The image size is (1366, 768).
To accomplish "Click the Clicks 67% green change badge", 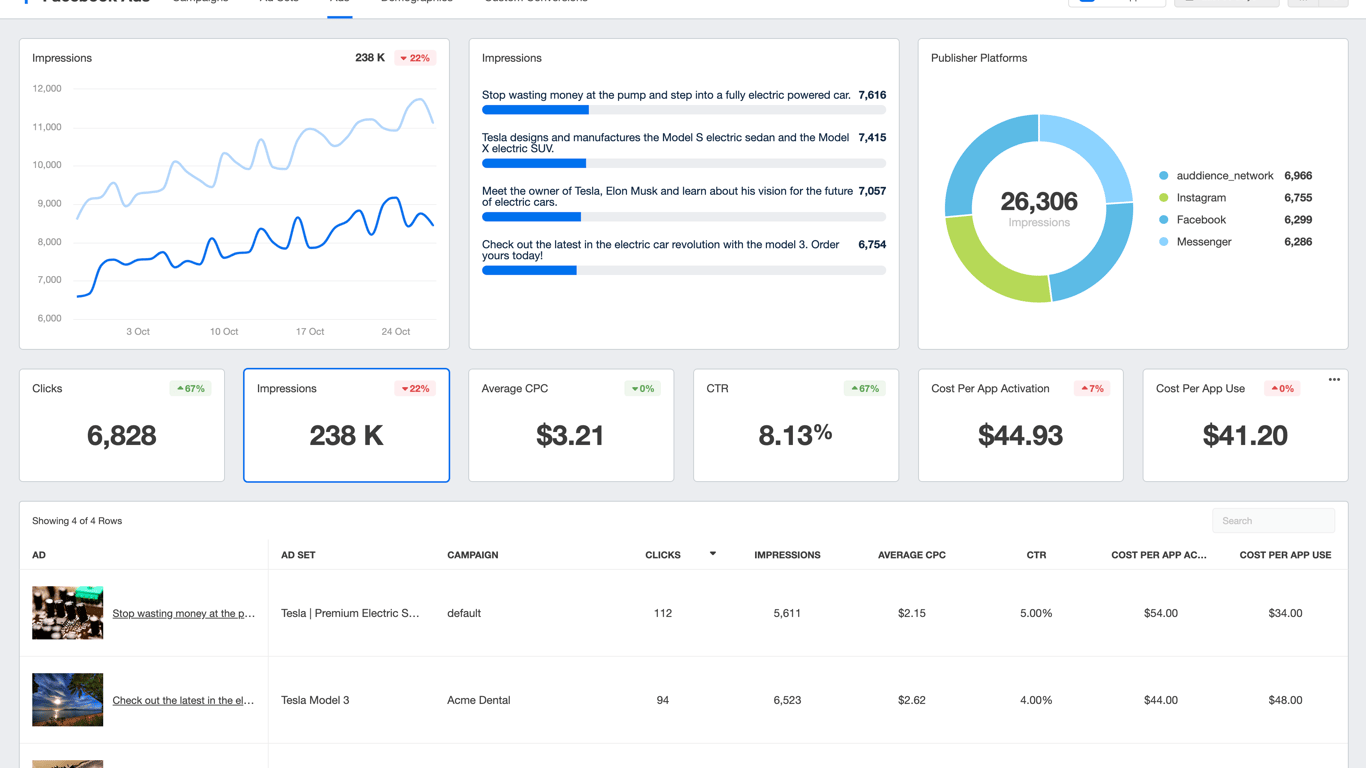I will coord(190,388).
